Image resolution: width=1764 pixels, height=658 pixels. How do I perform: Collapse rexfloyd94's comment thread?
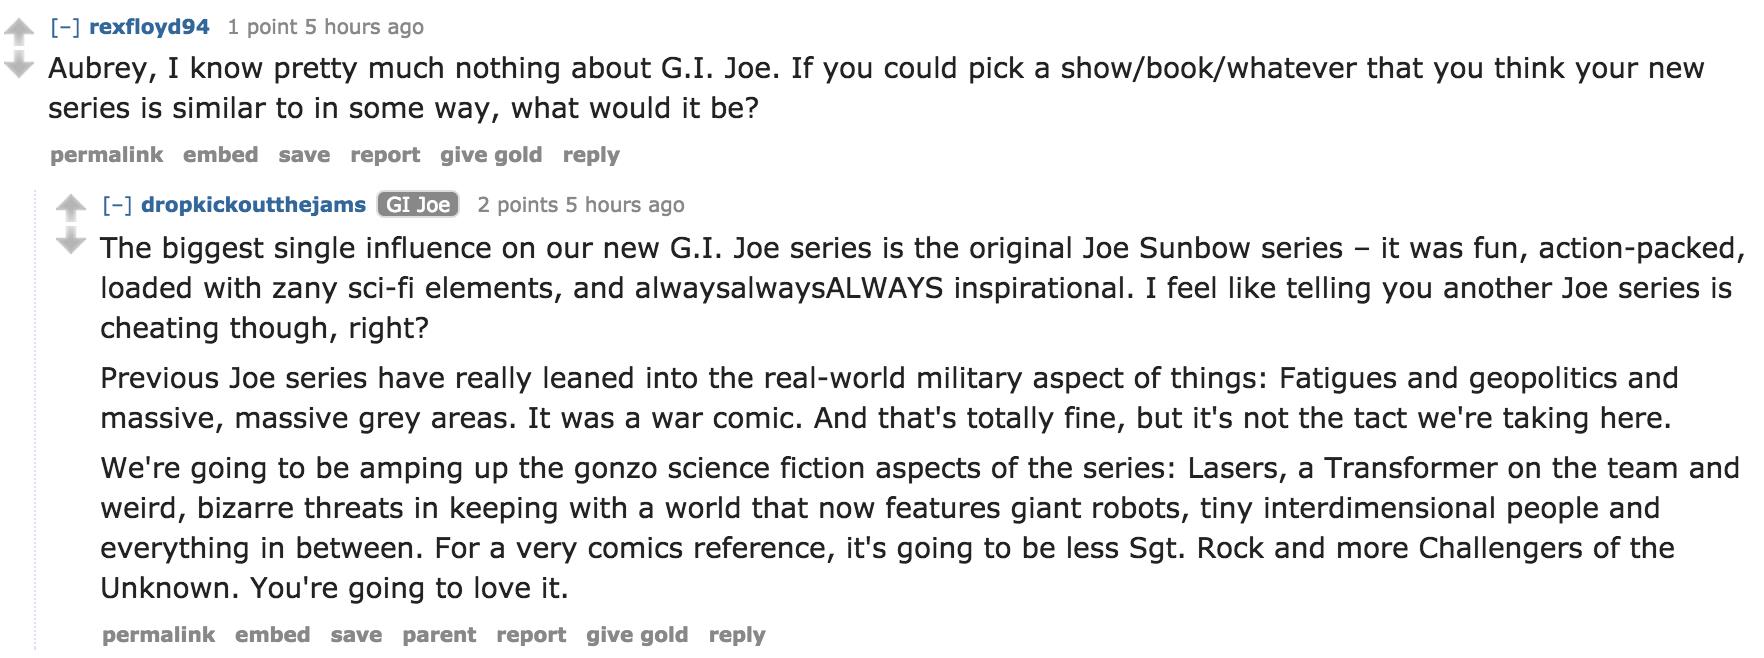click(x=66, y=27)
